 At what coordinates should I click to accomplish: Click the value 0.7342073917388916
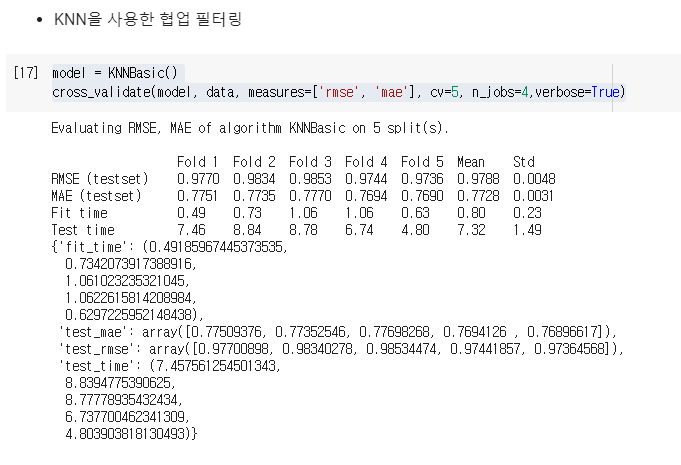(131, 264)
